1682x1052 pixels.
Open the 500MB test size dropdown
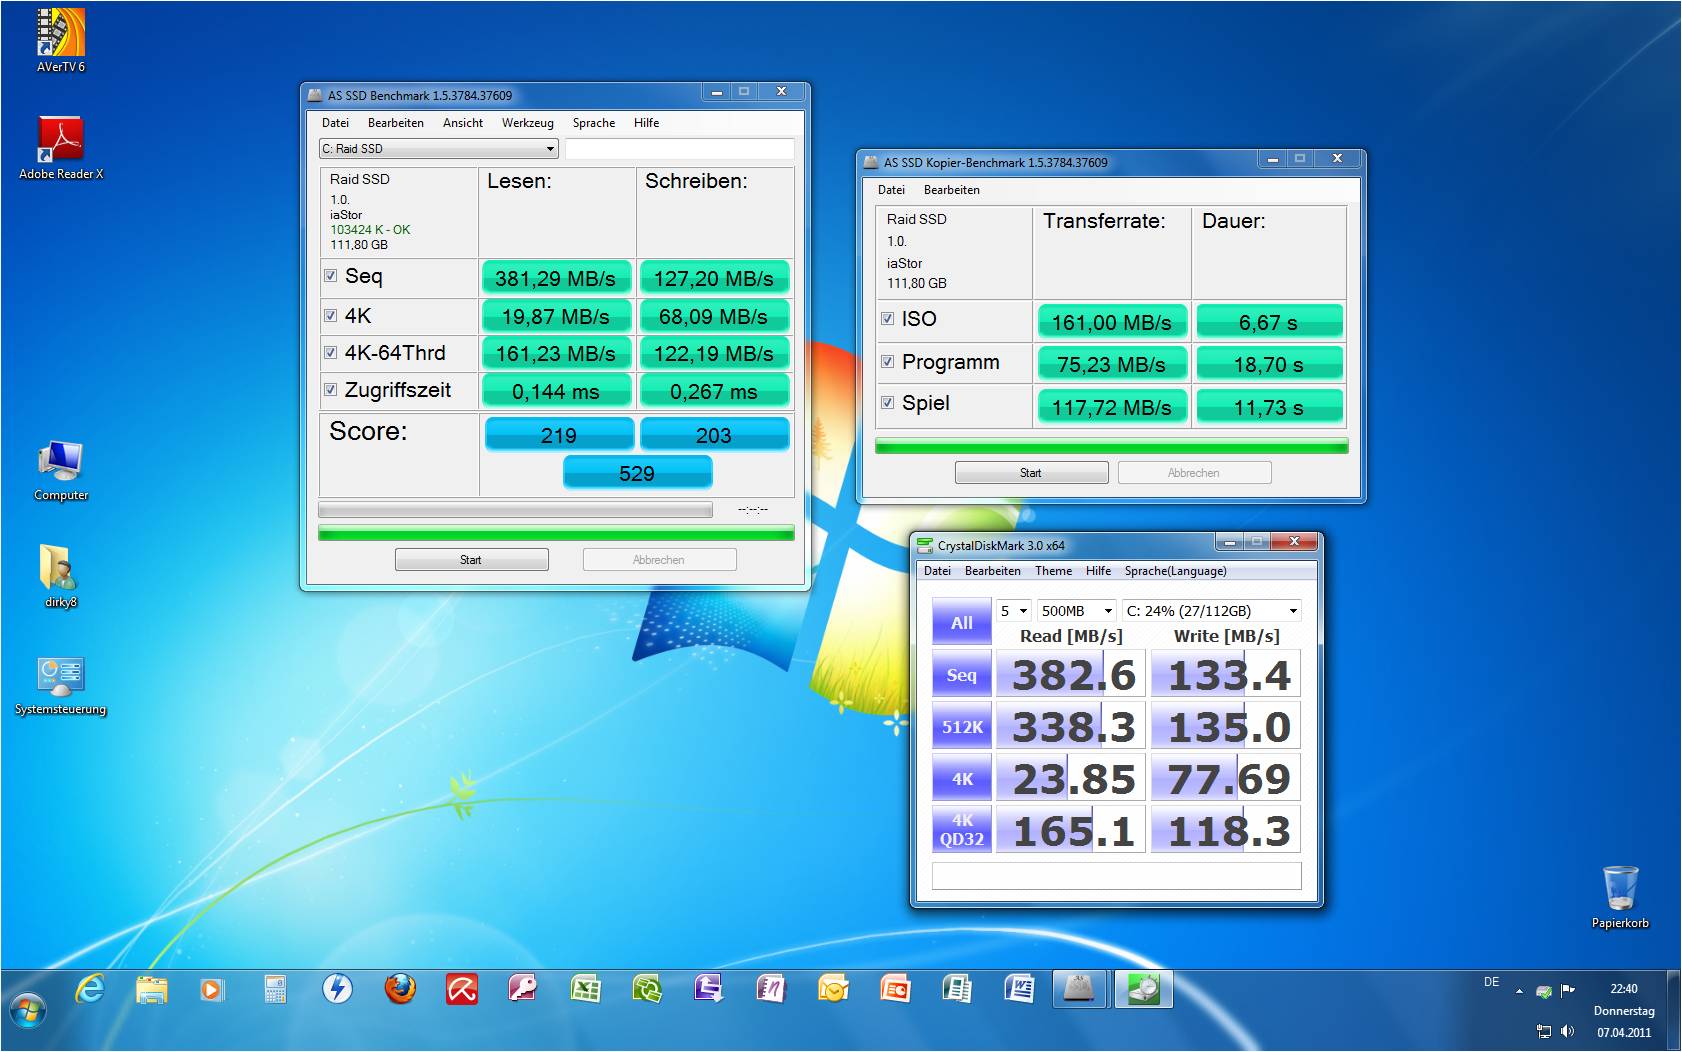tap(1077, 610)
